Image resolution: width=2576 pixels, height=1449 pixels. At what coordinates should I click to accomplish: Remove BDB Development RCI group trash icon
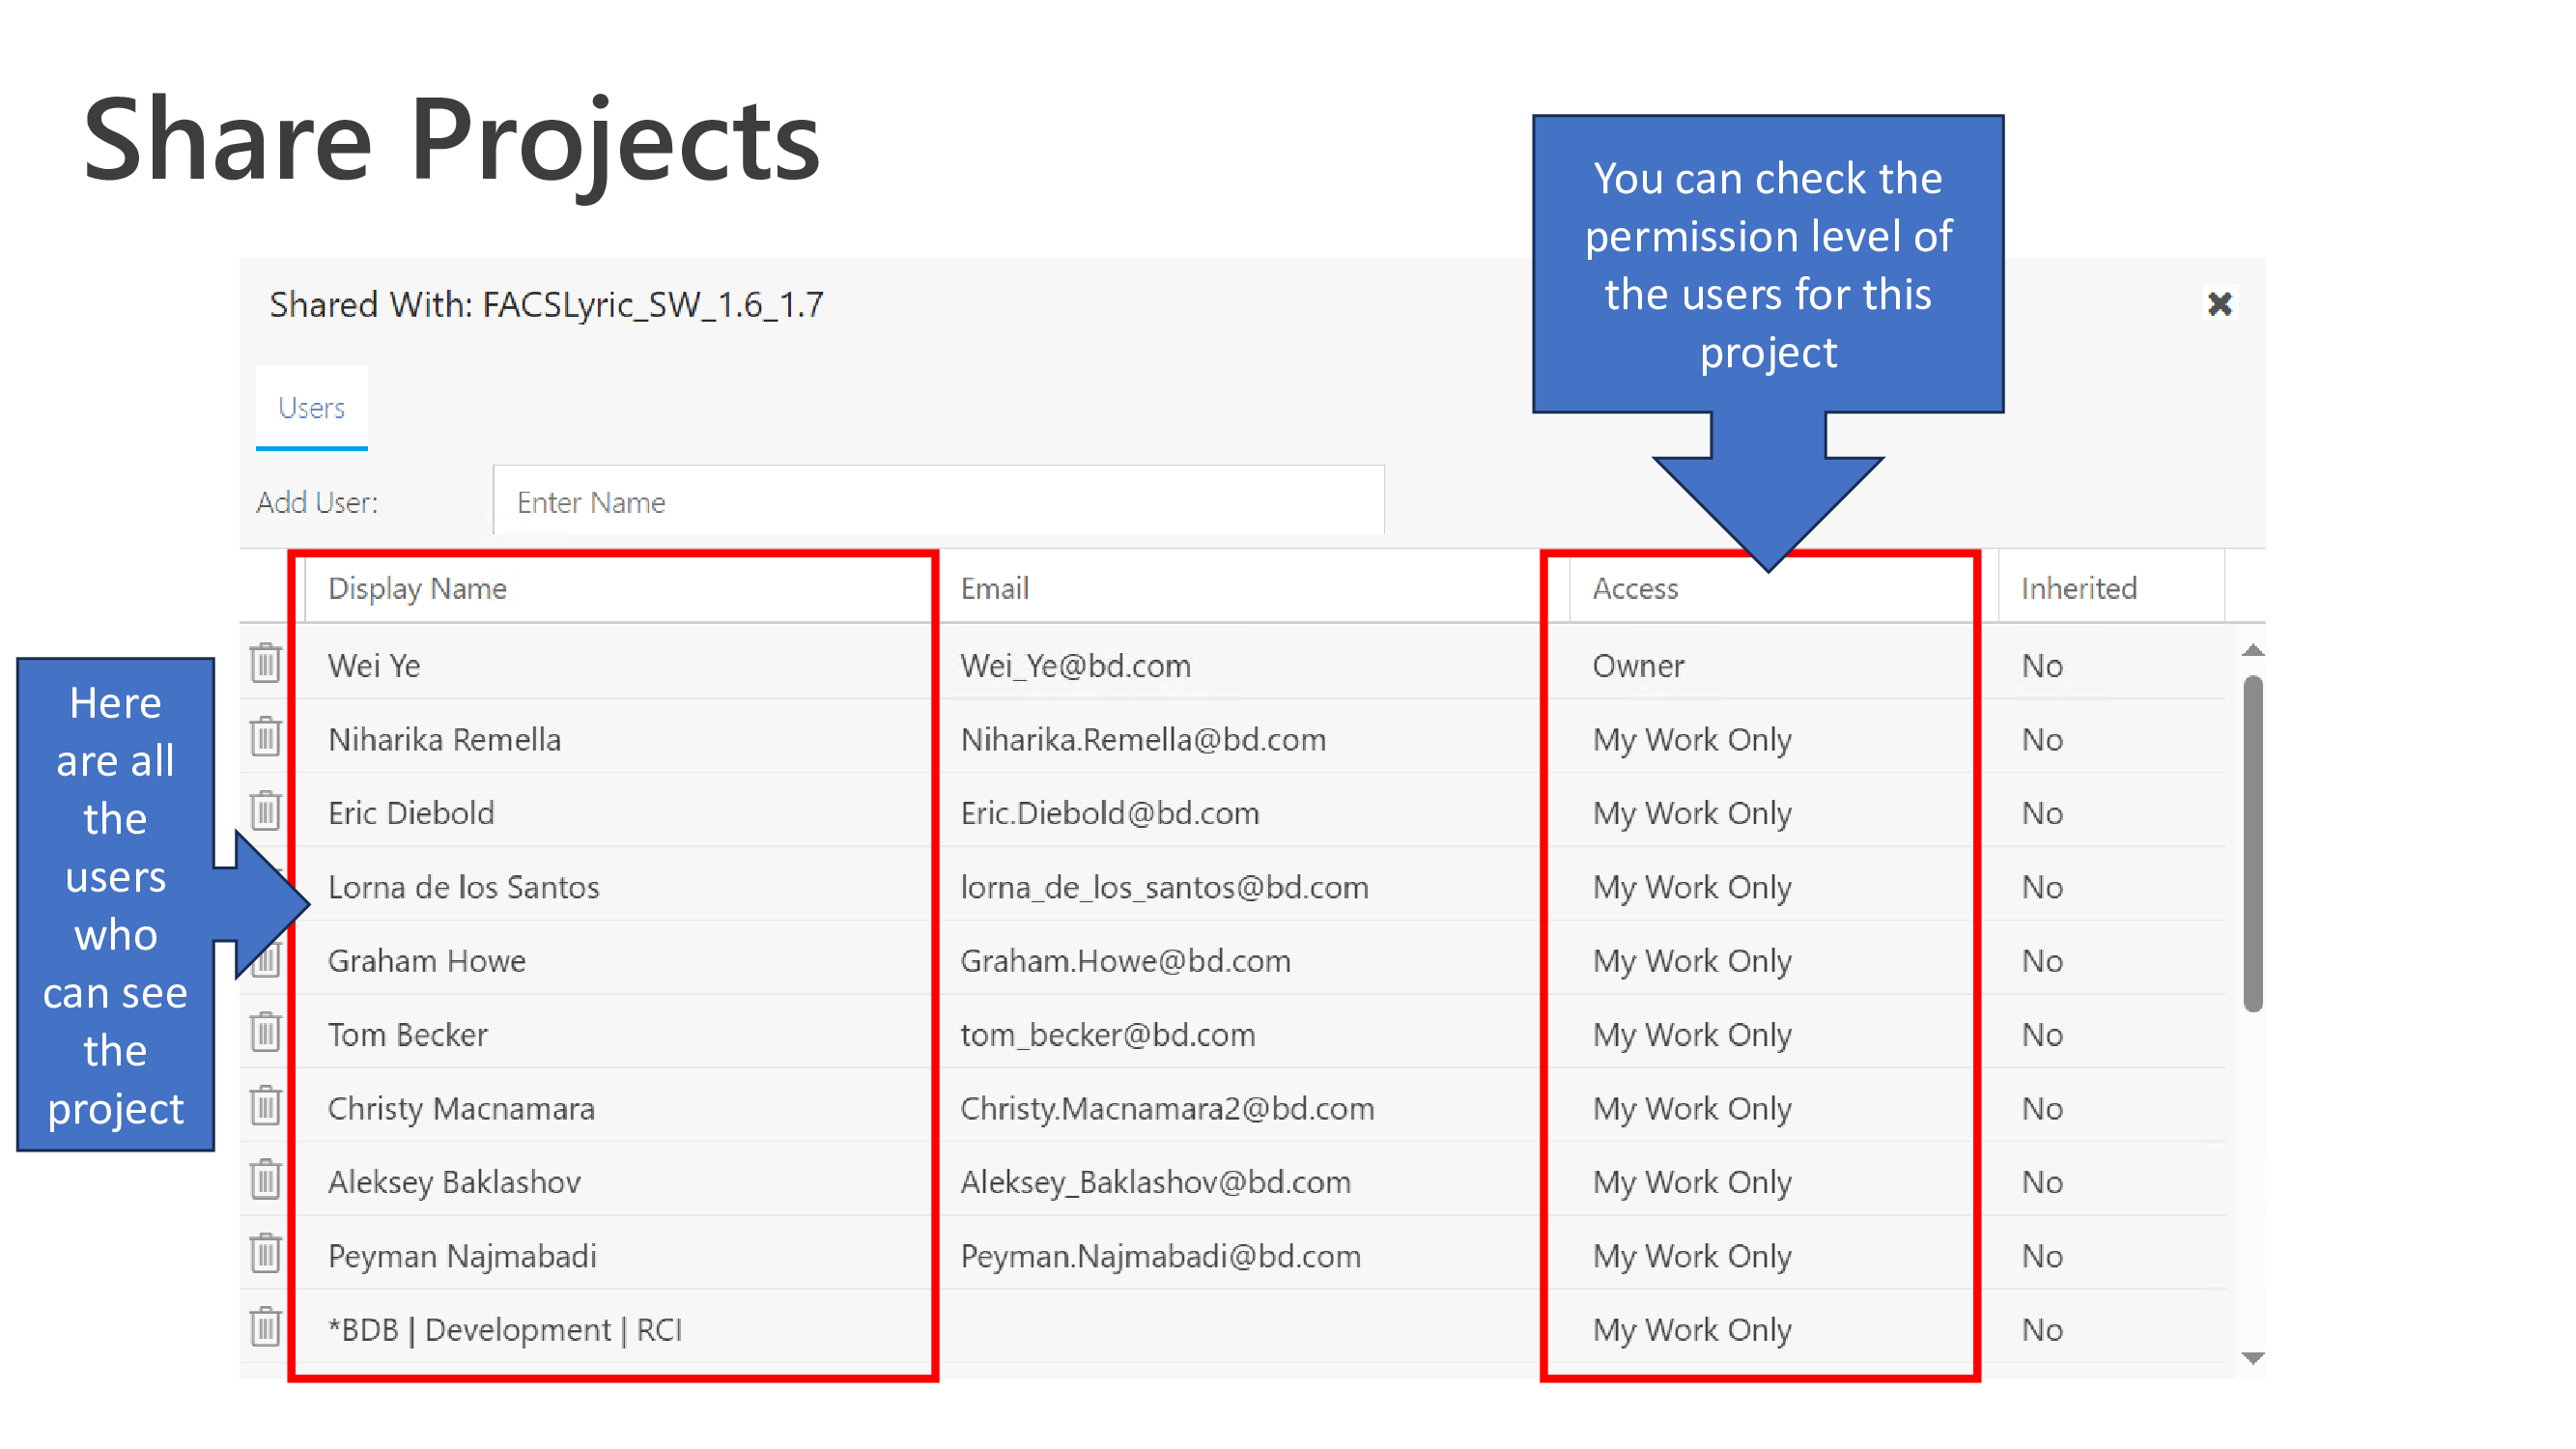[265, 1328]
